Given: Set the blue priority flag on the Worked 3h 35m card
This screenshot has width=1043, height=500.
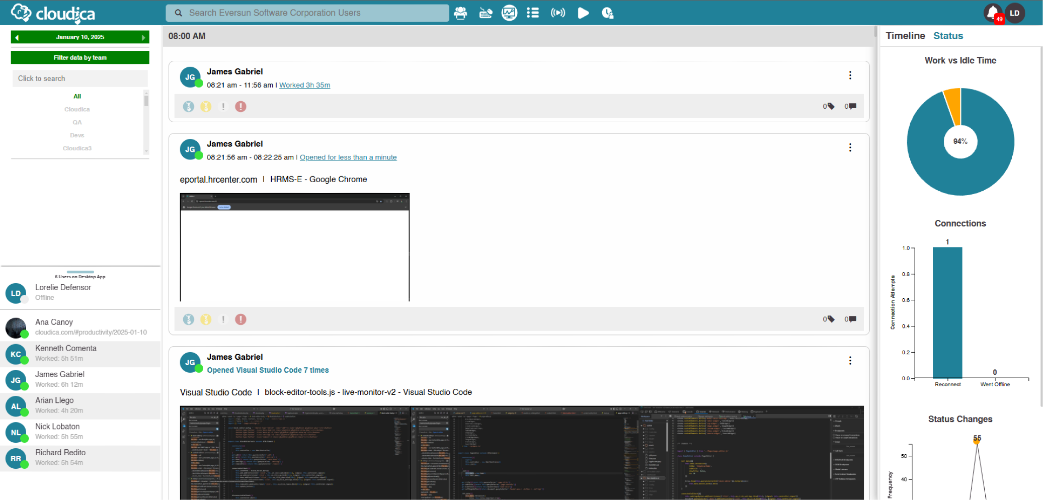Looking at the screenshot, I should [x=188, y=106].
